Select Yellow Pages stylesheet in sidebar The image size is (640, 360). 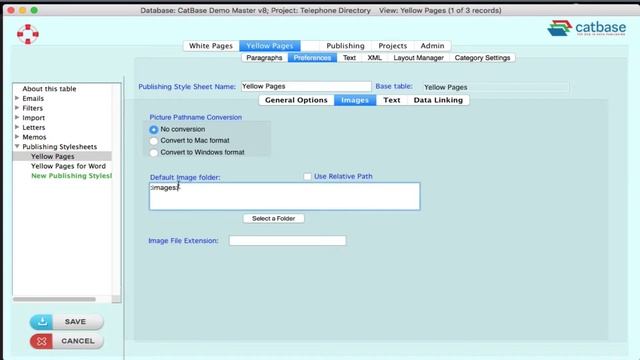click(x=53, y=156)
